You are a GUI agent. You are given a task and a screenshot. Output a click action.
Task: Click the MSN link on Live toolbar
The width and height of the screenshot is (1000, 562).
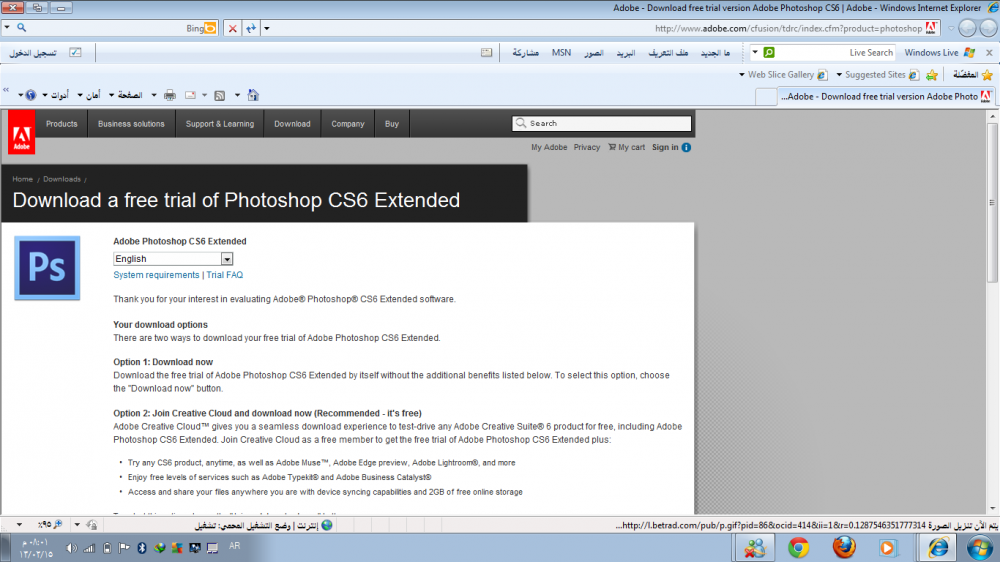[561, 52]
